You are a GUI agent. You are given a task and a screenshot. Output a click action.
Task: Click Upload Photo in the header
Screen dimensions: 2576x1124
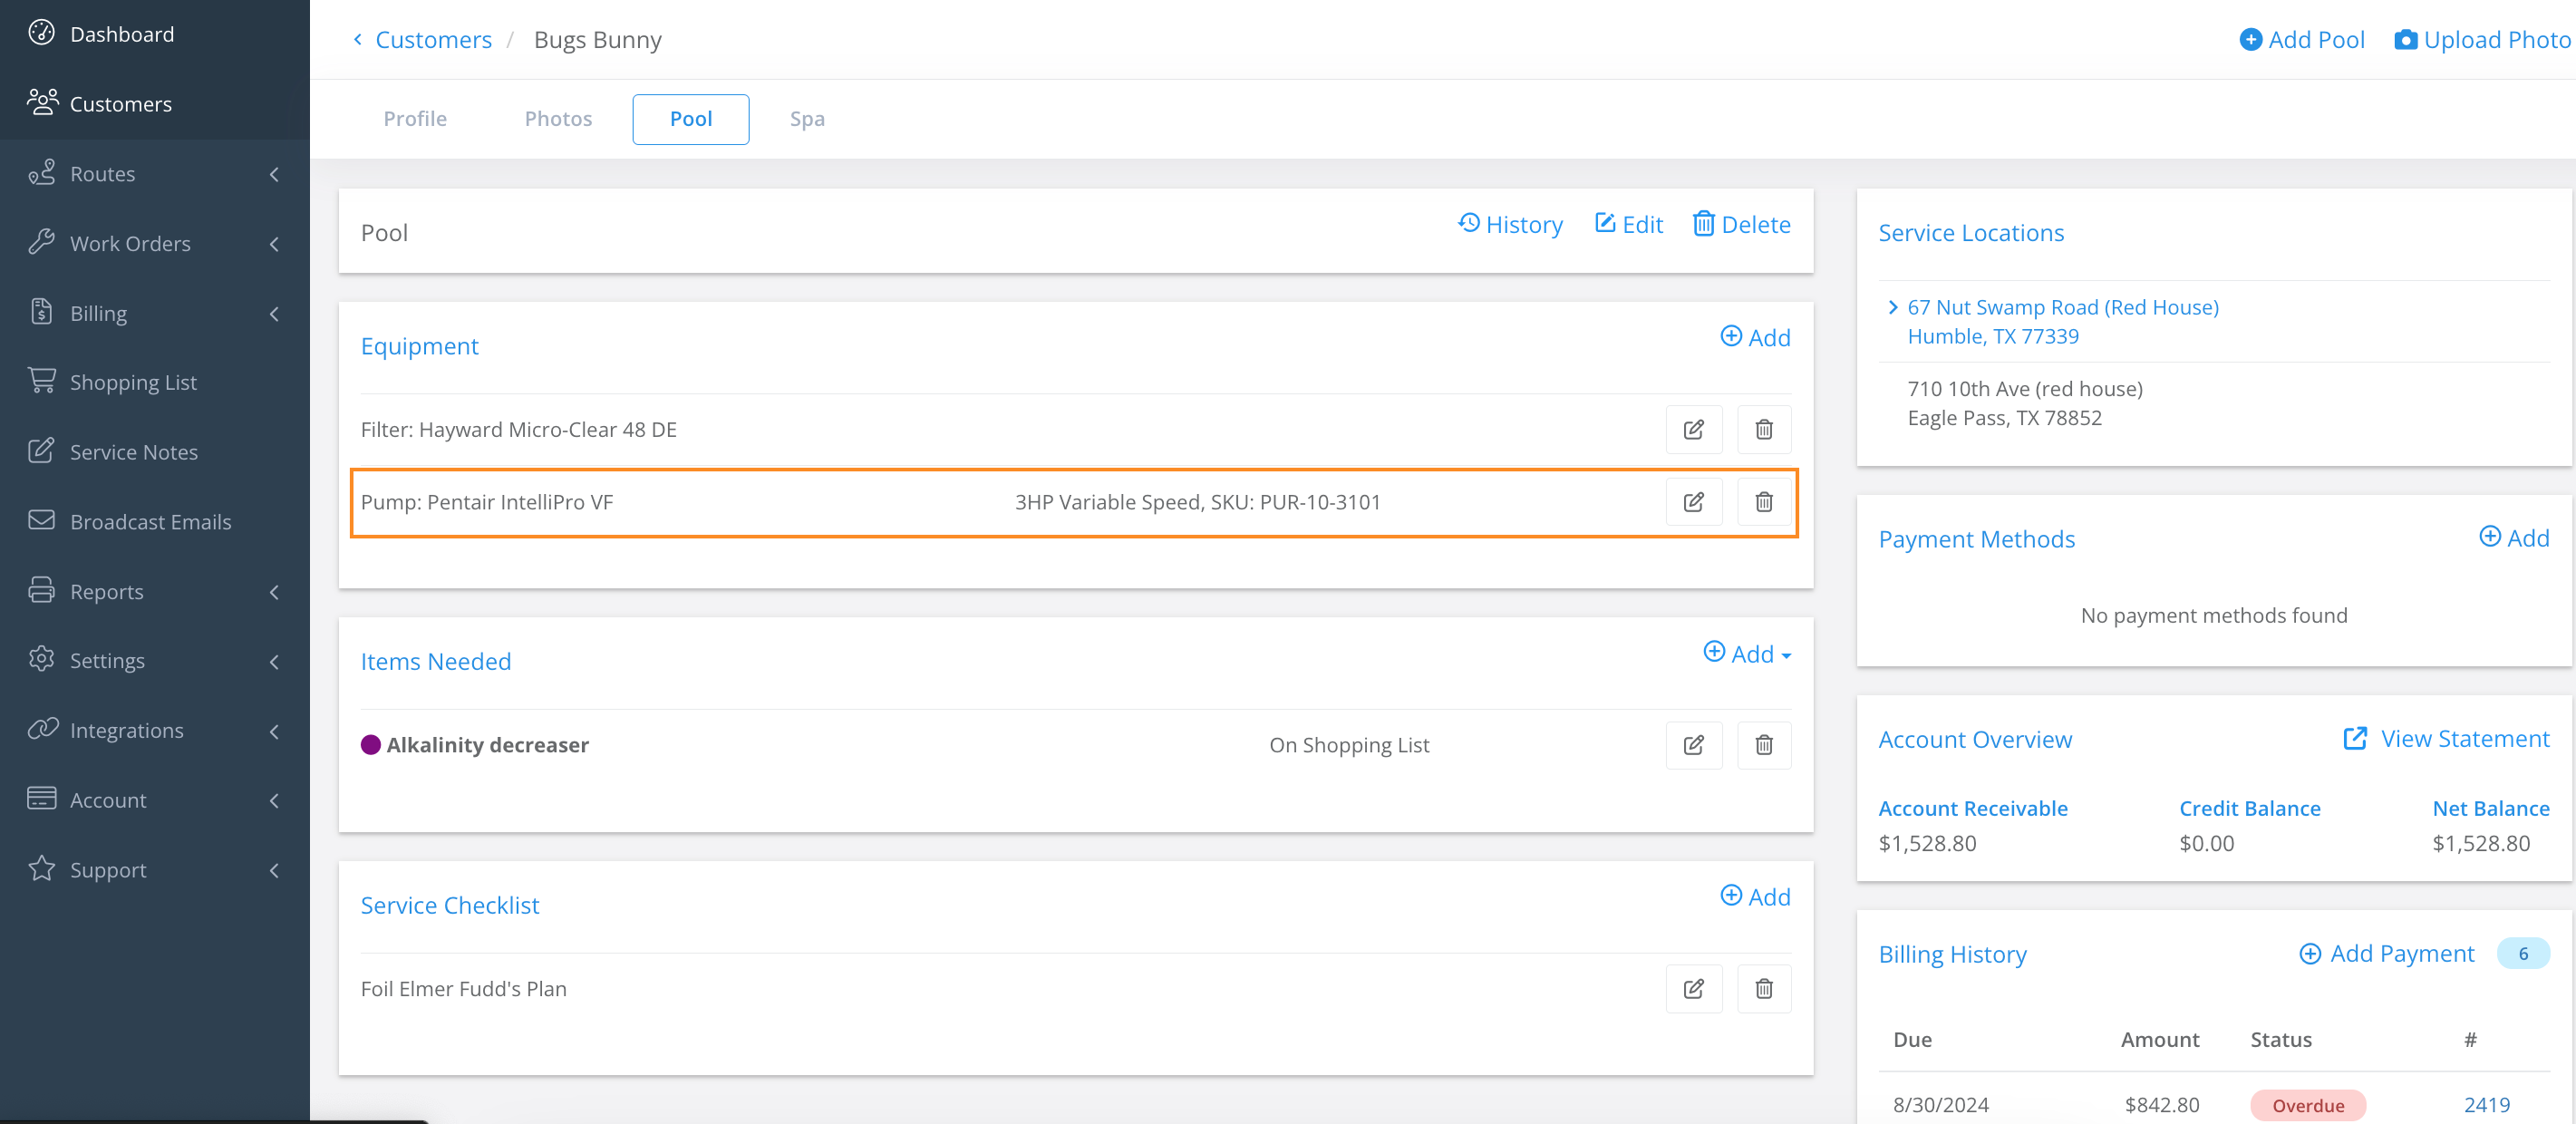pos(2482,40)
